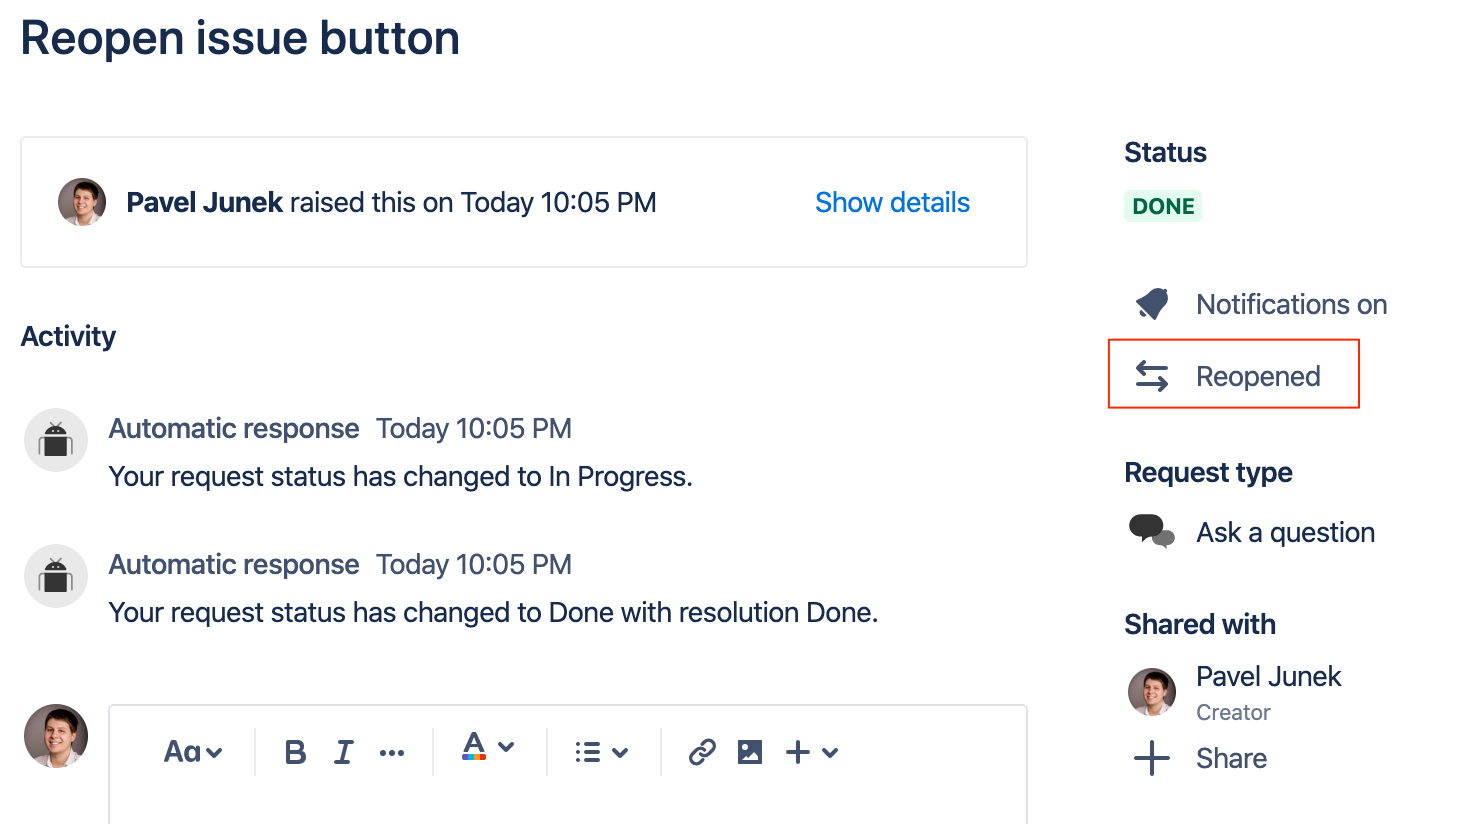
Task: Open more formatting options with ellipsis icon
Action: tap(393, 751)
